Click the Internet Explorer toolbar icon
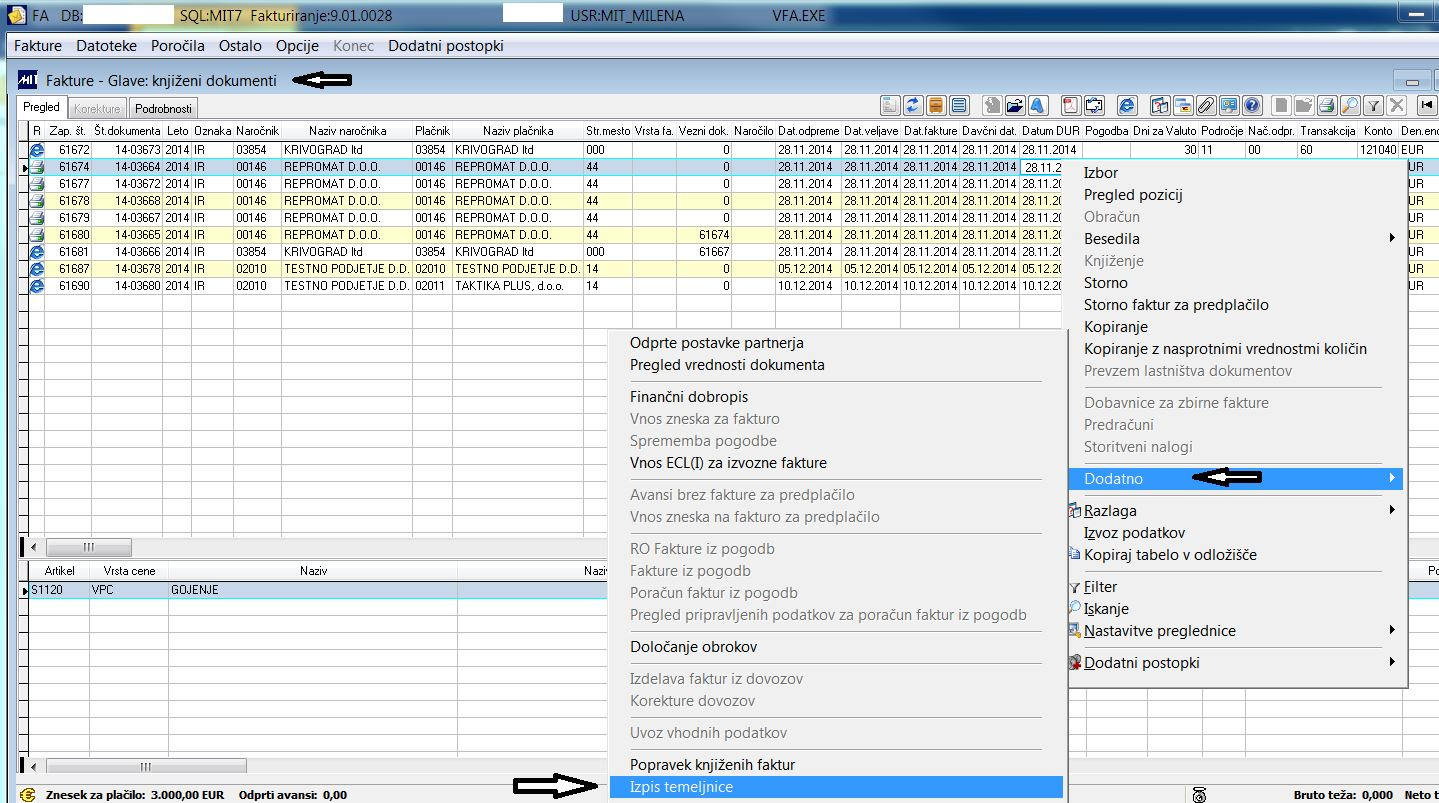This screenshot has height=803, width=1439. 1127,106
